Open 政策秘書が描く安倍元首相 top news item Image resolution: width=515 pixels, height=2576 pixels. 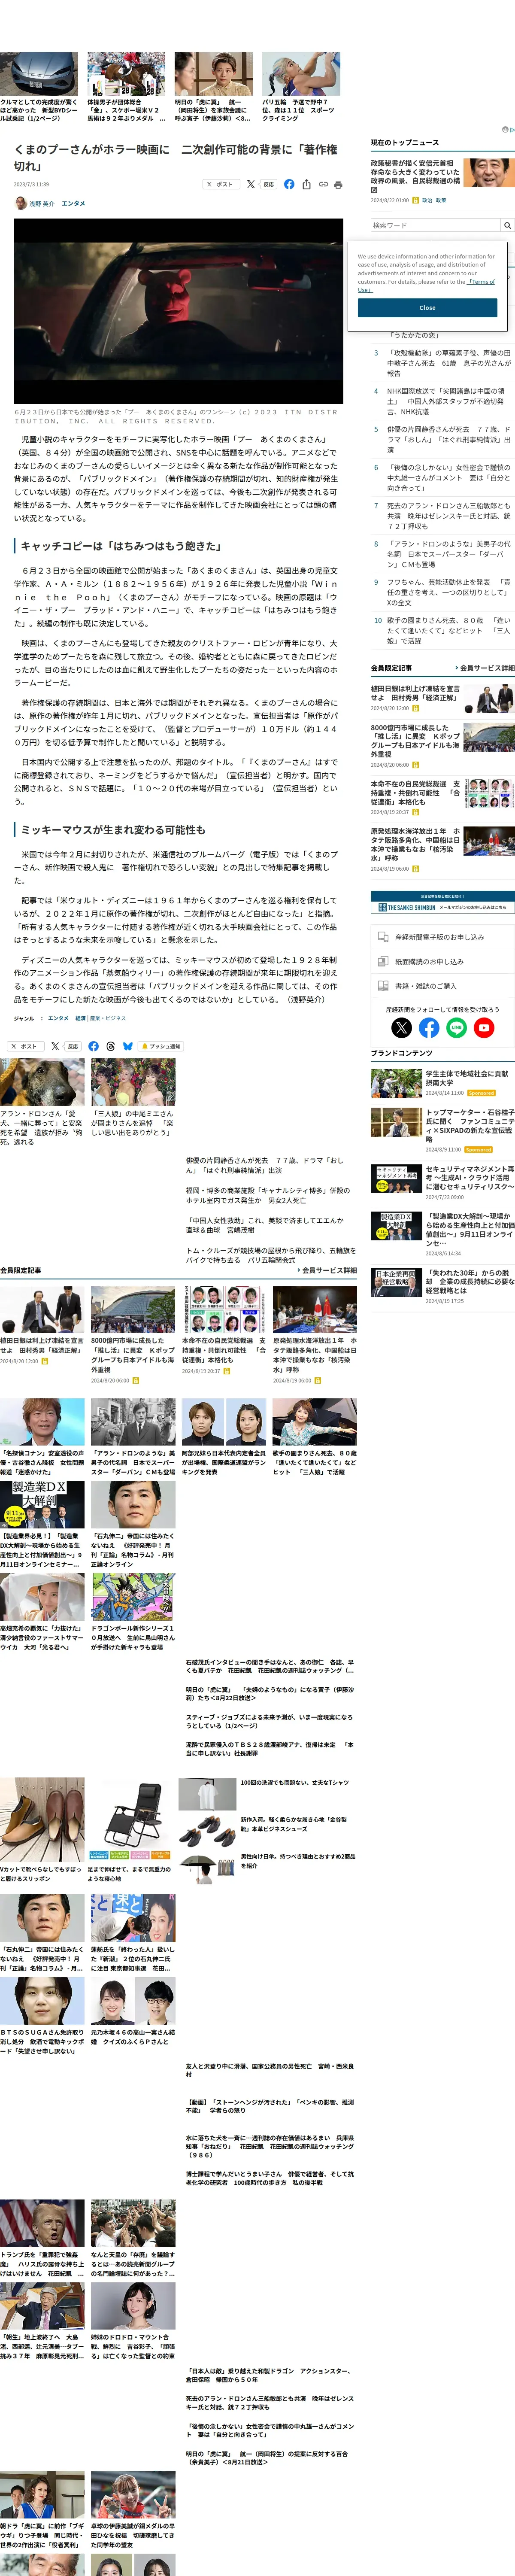[x=415, y=175]
